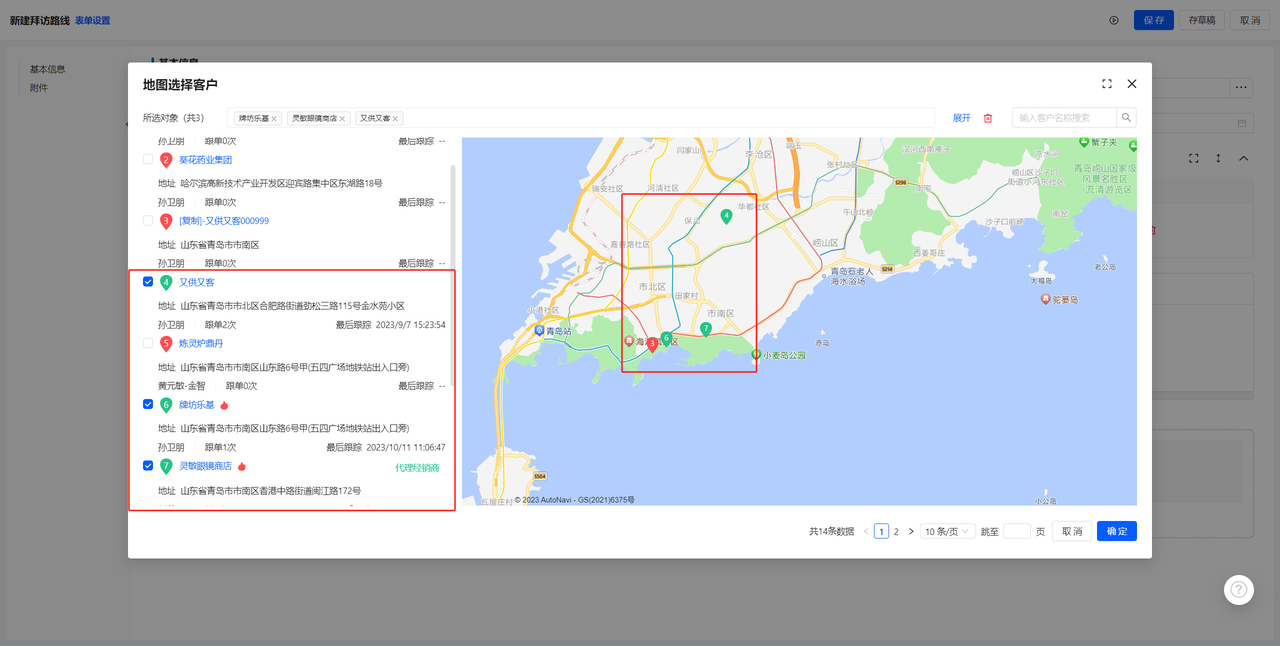Click the play icon left of 保存
This screenshot has width=1280, height=646.
tap(1114, 20)
